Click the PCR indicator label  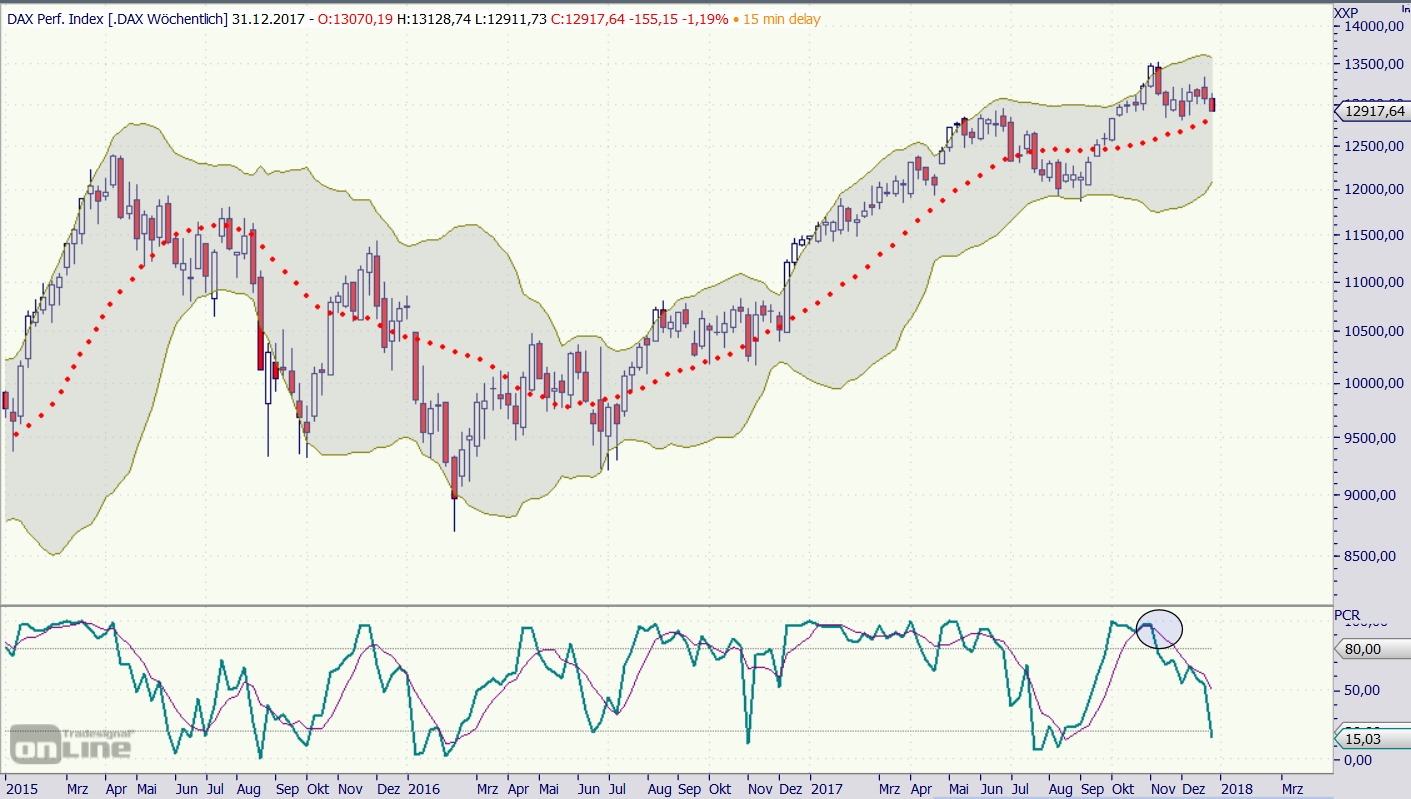[x=1346, y=614]
